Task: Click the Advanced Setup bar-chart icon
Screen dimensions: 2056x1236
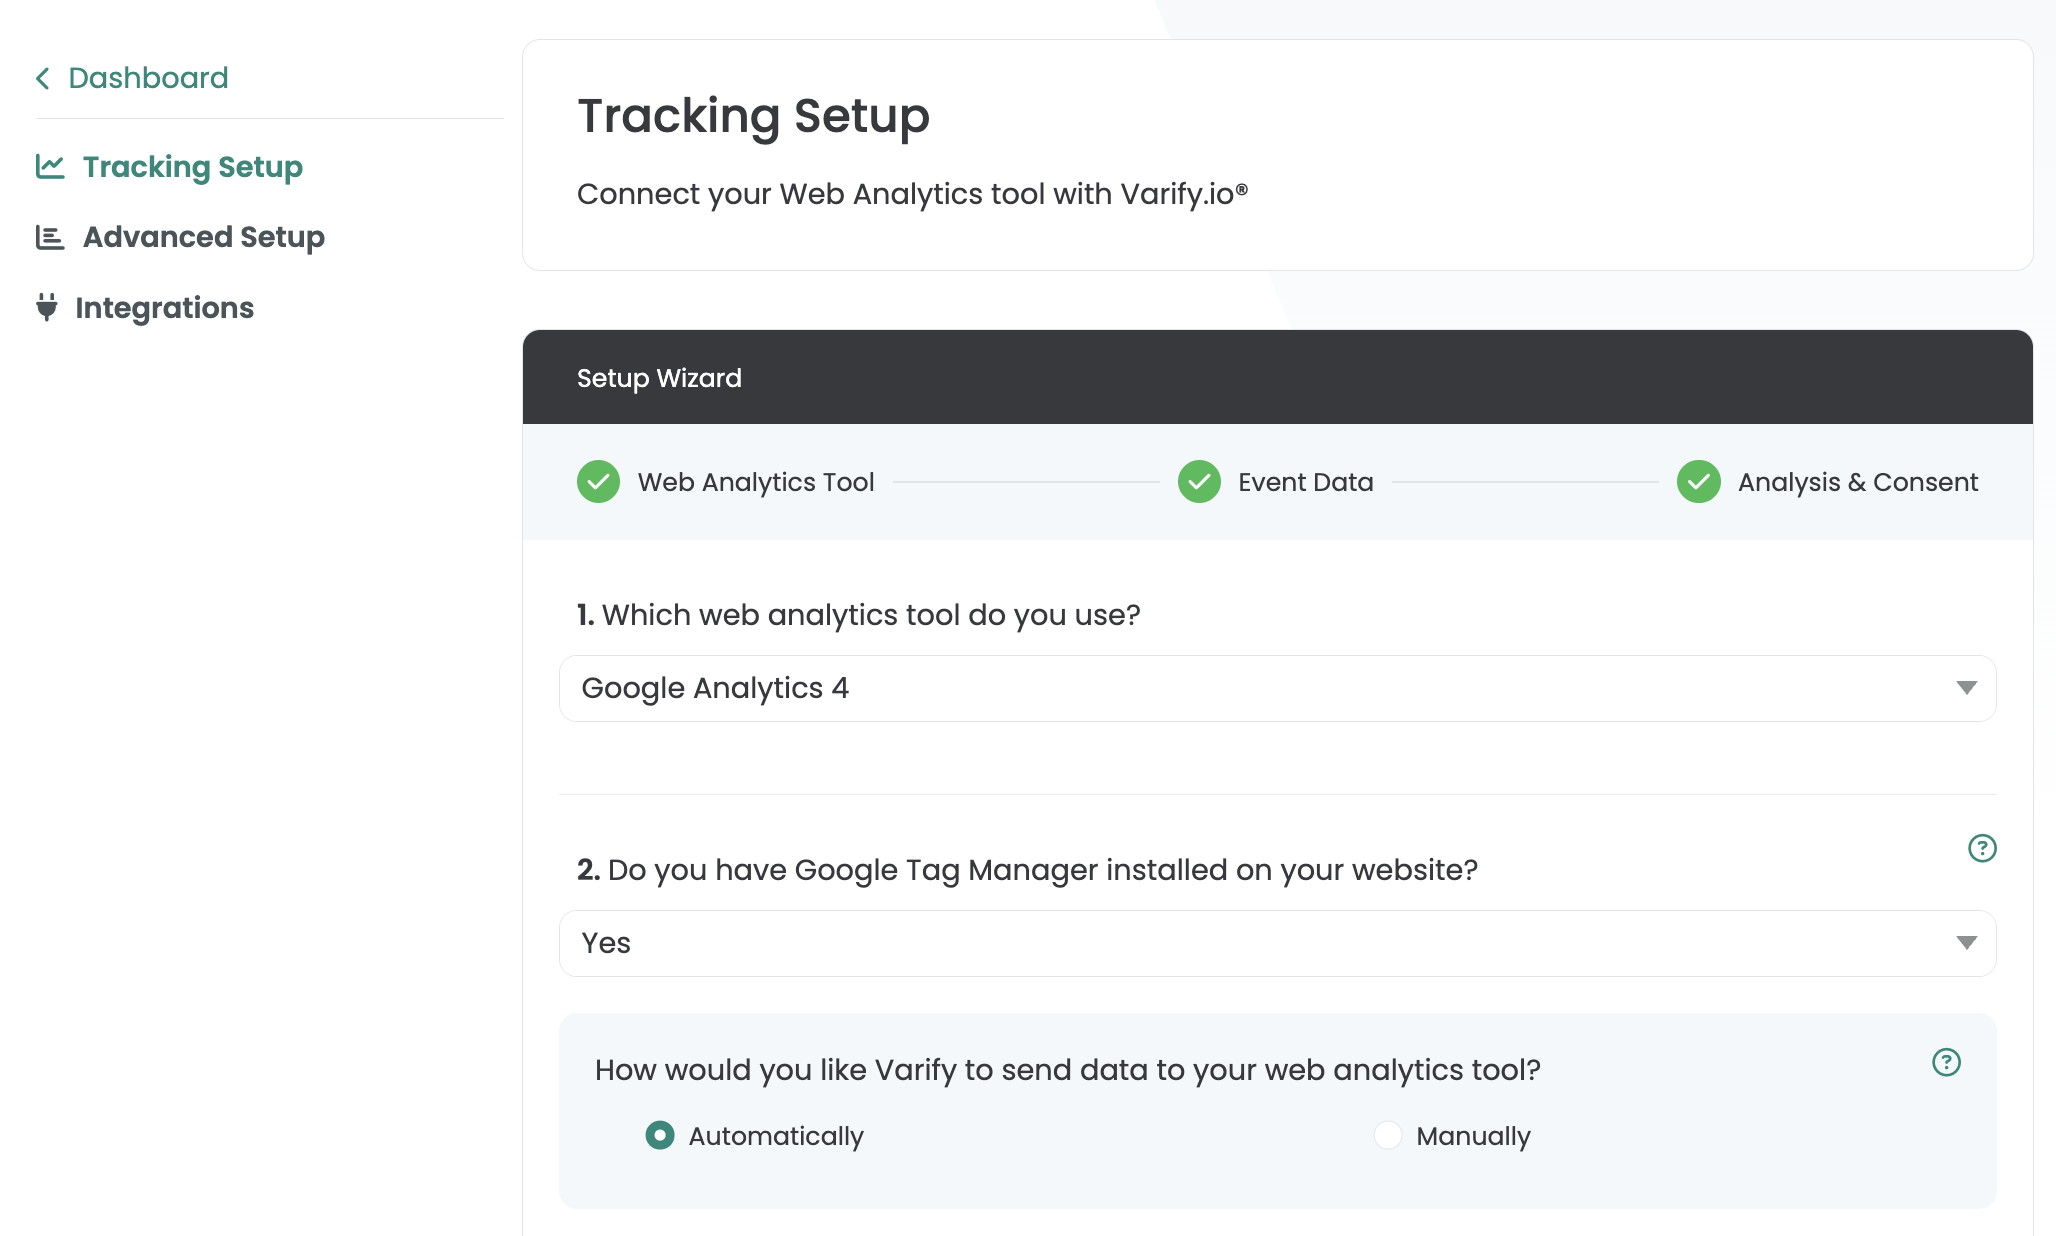Action: click(x=50, y=237)
